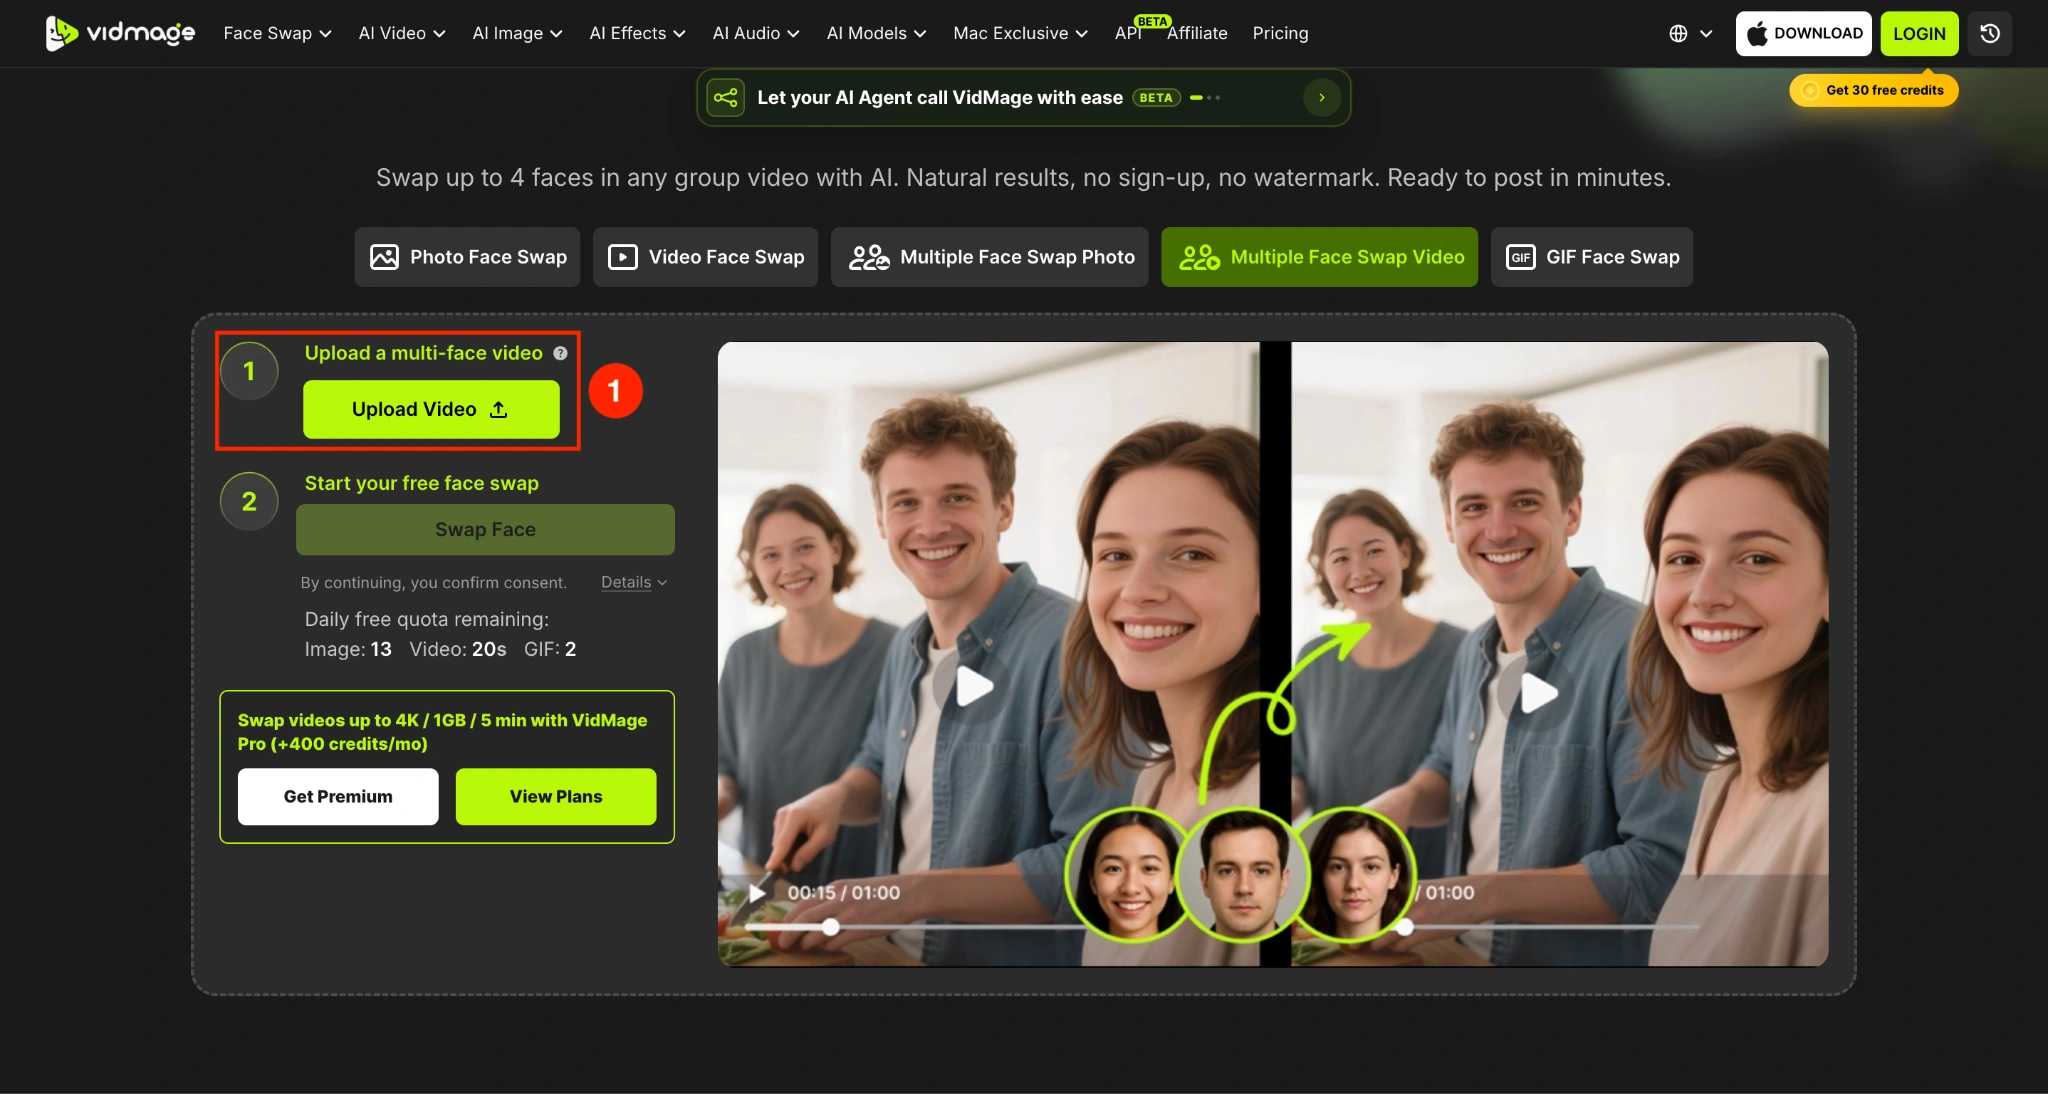This screenshot has width=2048, height=1094.
Task: Select the Asian woman face circle
Action: click(1130, 875)
